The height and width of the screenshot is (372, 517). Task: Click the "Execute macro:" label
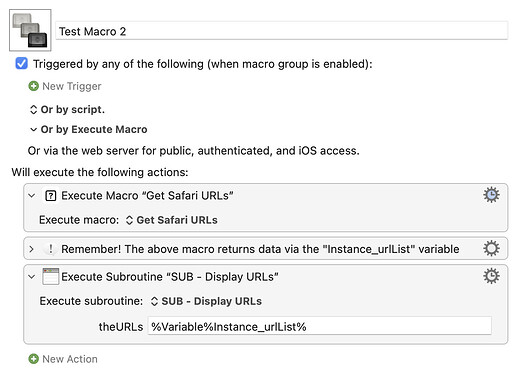coord(79,220)
